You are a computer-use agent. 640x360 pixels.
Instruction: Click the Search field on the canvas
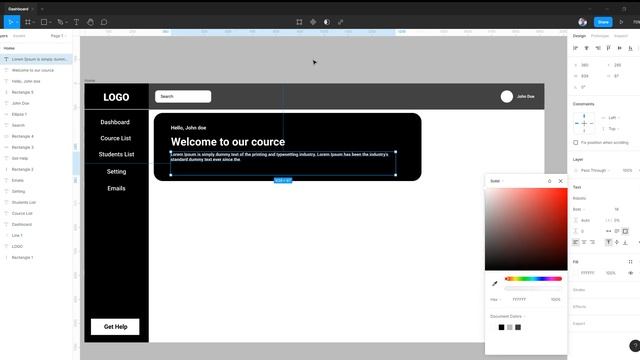click(x=183, y=96)
